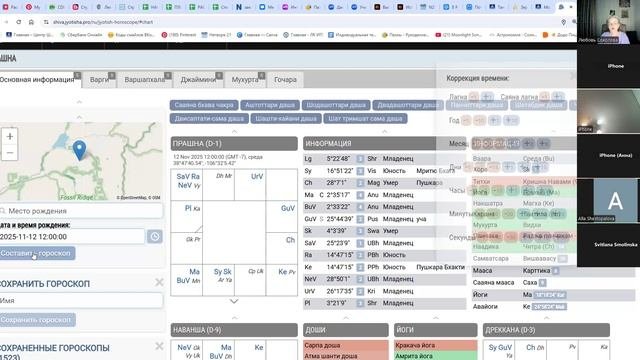Screen dimensions: 640x360
Task: Collapse chevron above НАВАМША (D-9) panel
Action: (234, 318)
